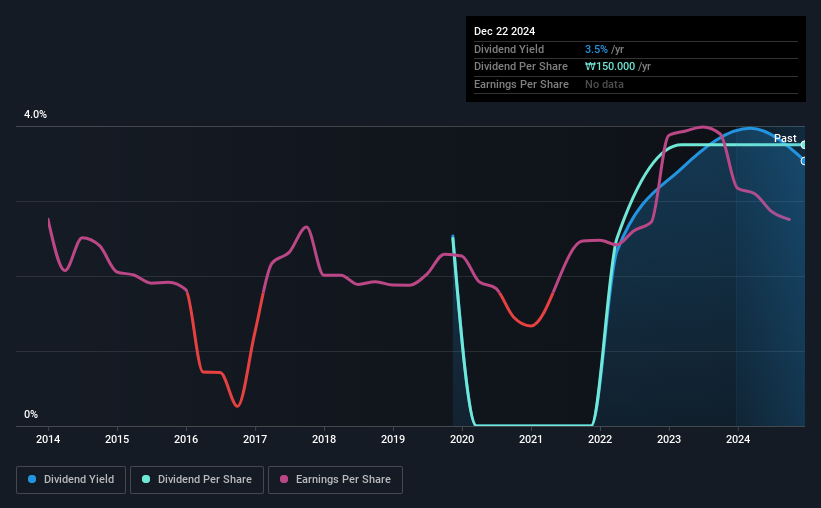Select the 2018 label on the time axis
Image resolution: width=821 pixels, height=508 pixels.
[324, 439]
